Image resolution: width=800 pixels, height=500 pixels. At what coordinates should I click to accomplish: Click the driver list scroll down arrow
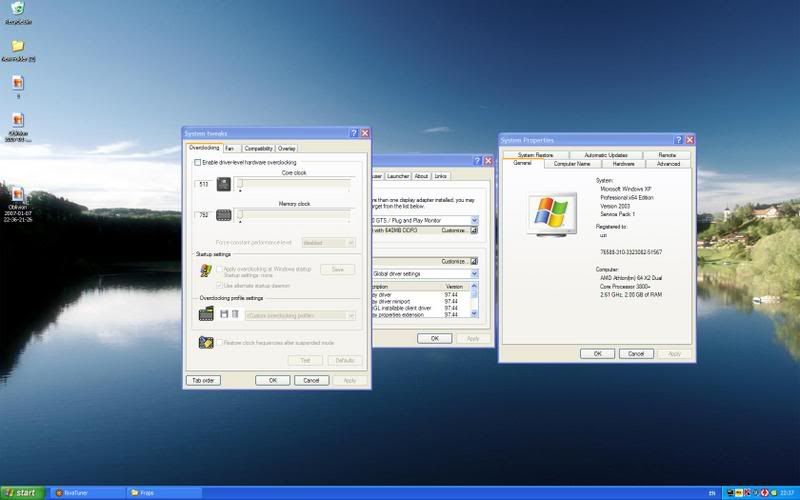pyautogui.click(x=474, y=314)
